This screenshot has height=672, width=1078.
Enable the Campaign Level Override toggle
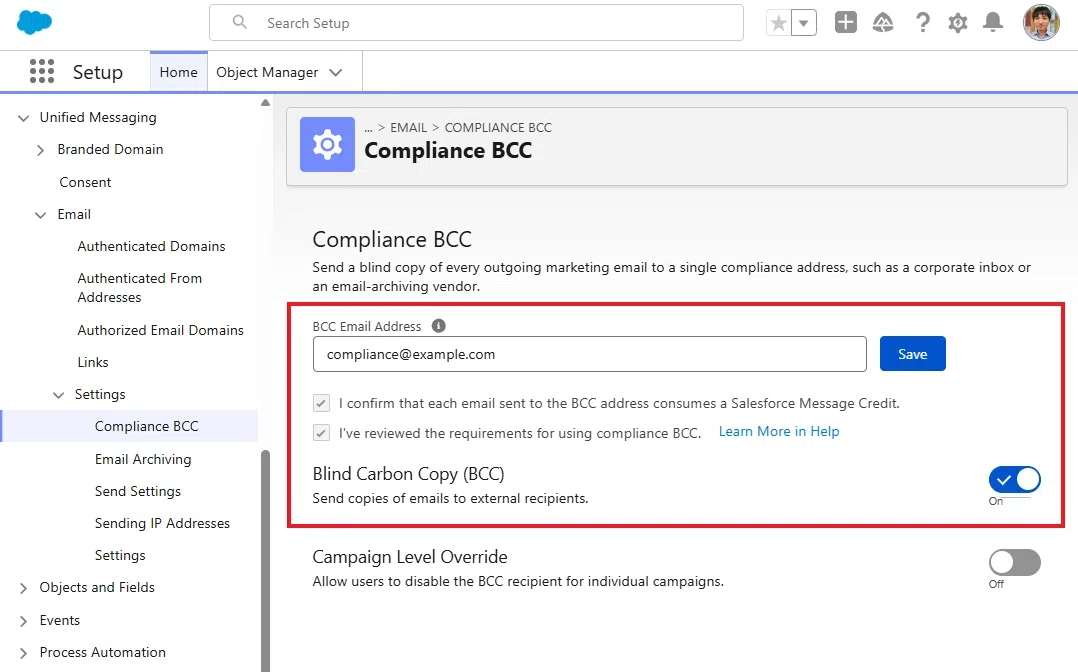[1015, 563]
